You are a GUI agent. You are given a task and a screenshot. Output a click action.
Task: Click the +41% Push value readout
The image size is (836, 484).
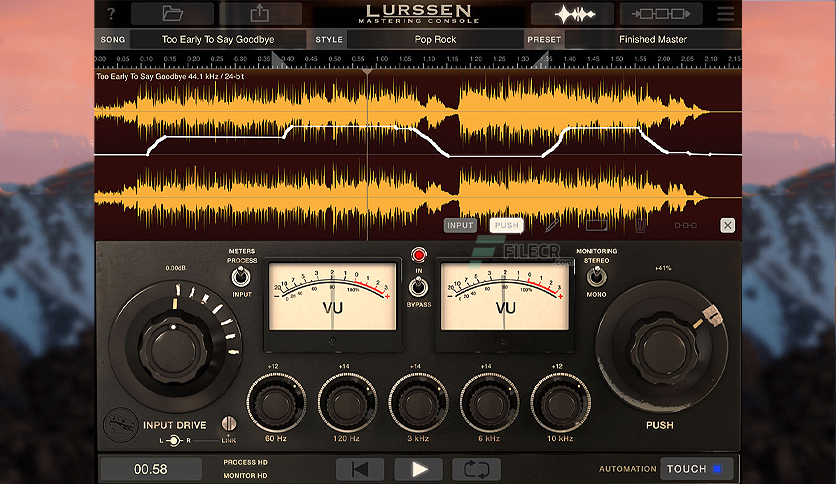pos(663,268)
